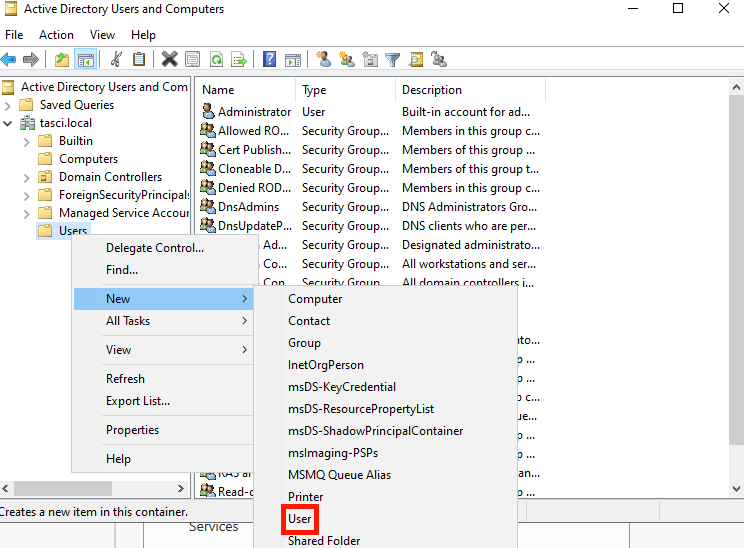Screen dimensions: 744x548
Task: Click the vertical scrollbar up arrow
Action: (736, 87)
